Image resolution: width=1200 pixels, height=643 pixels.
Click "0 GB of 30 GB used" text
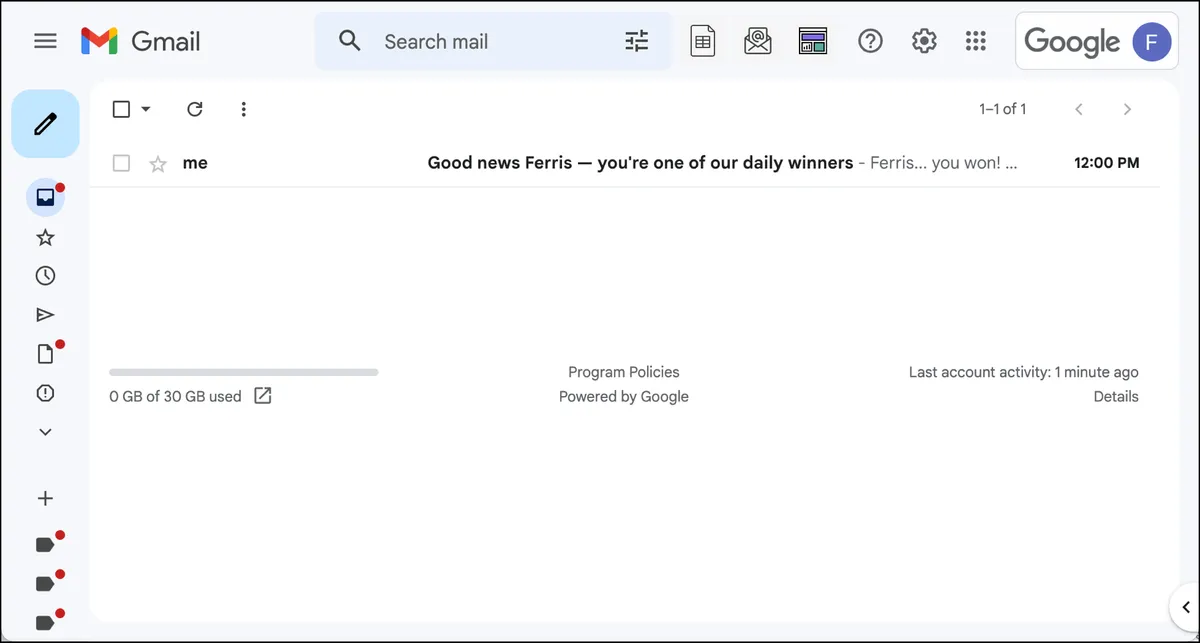click(175, 396)
